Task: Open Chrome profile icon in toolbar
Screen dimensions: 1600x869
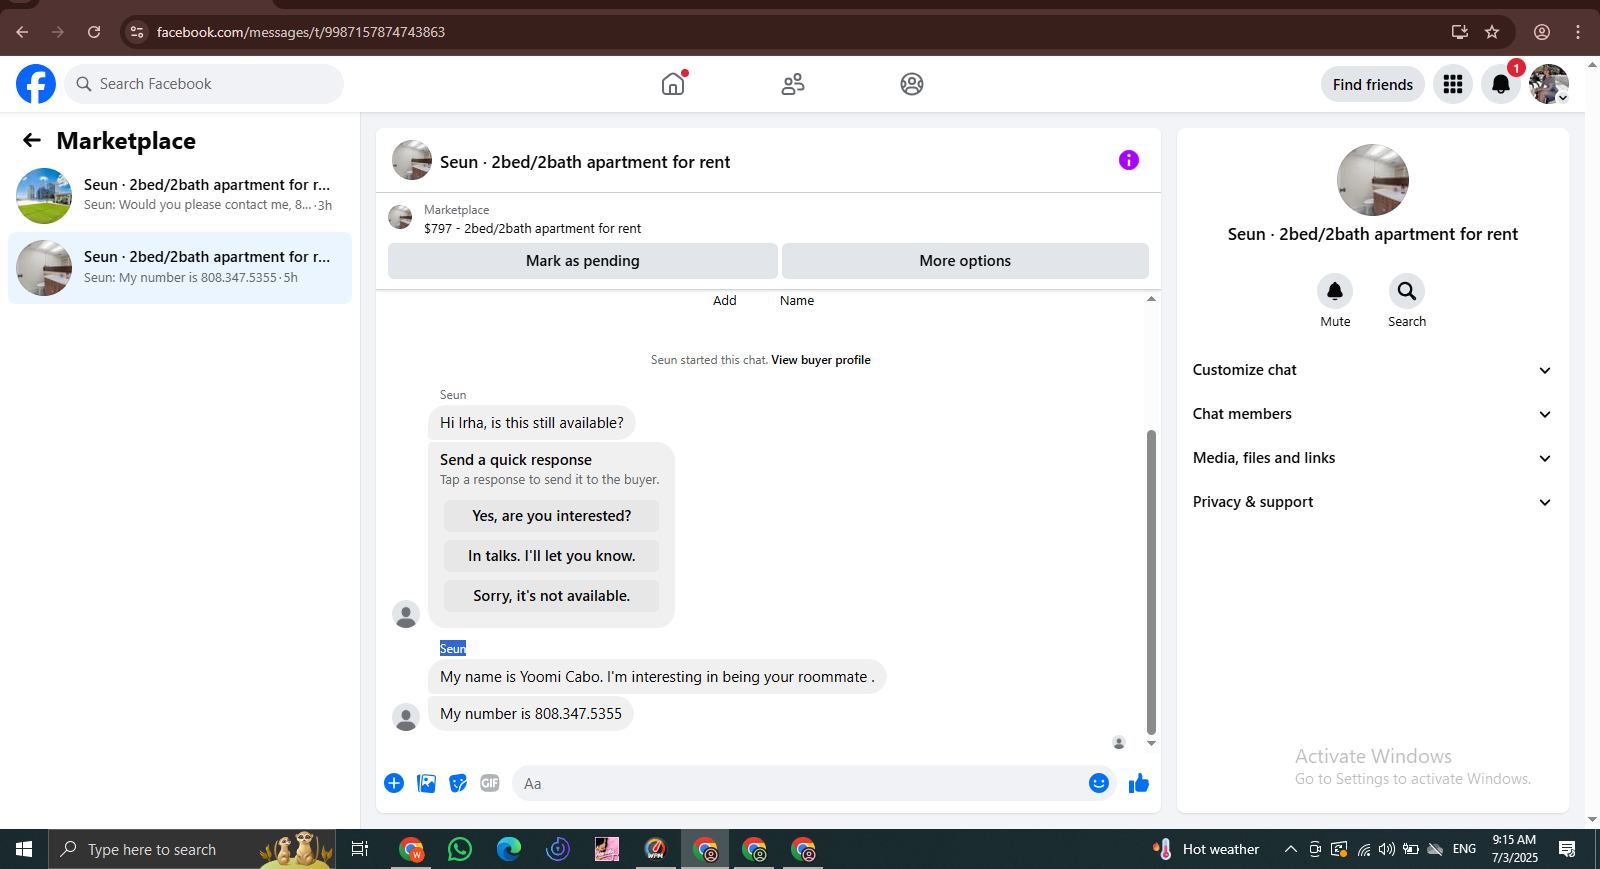Action: coord(1542,32)
